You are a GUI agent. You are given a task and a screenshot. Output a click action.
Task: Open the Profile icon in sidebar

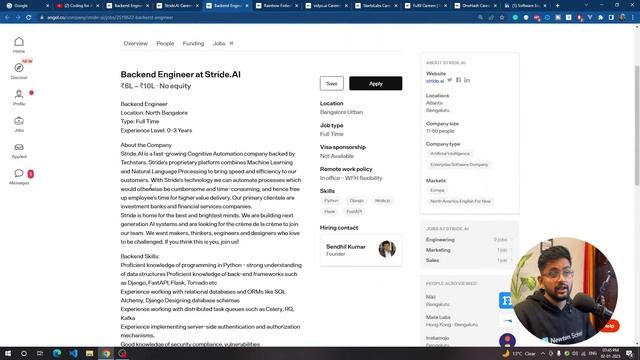[x=19, y=94]
